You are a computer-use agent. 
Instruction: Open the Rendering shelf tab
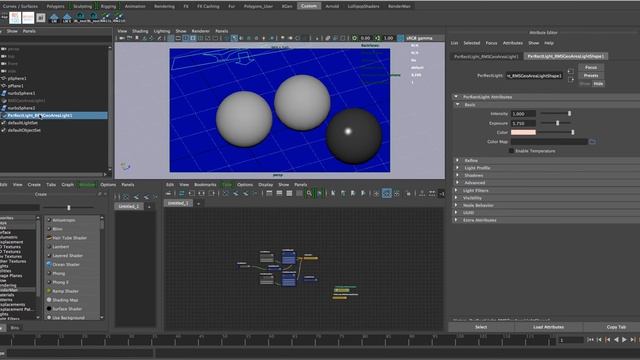pyautogui.click(x=164, y=6)
